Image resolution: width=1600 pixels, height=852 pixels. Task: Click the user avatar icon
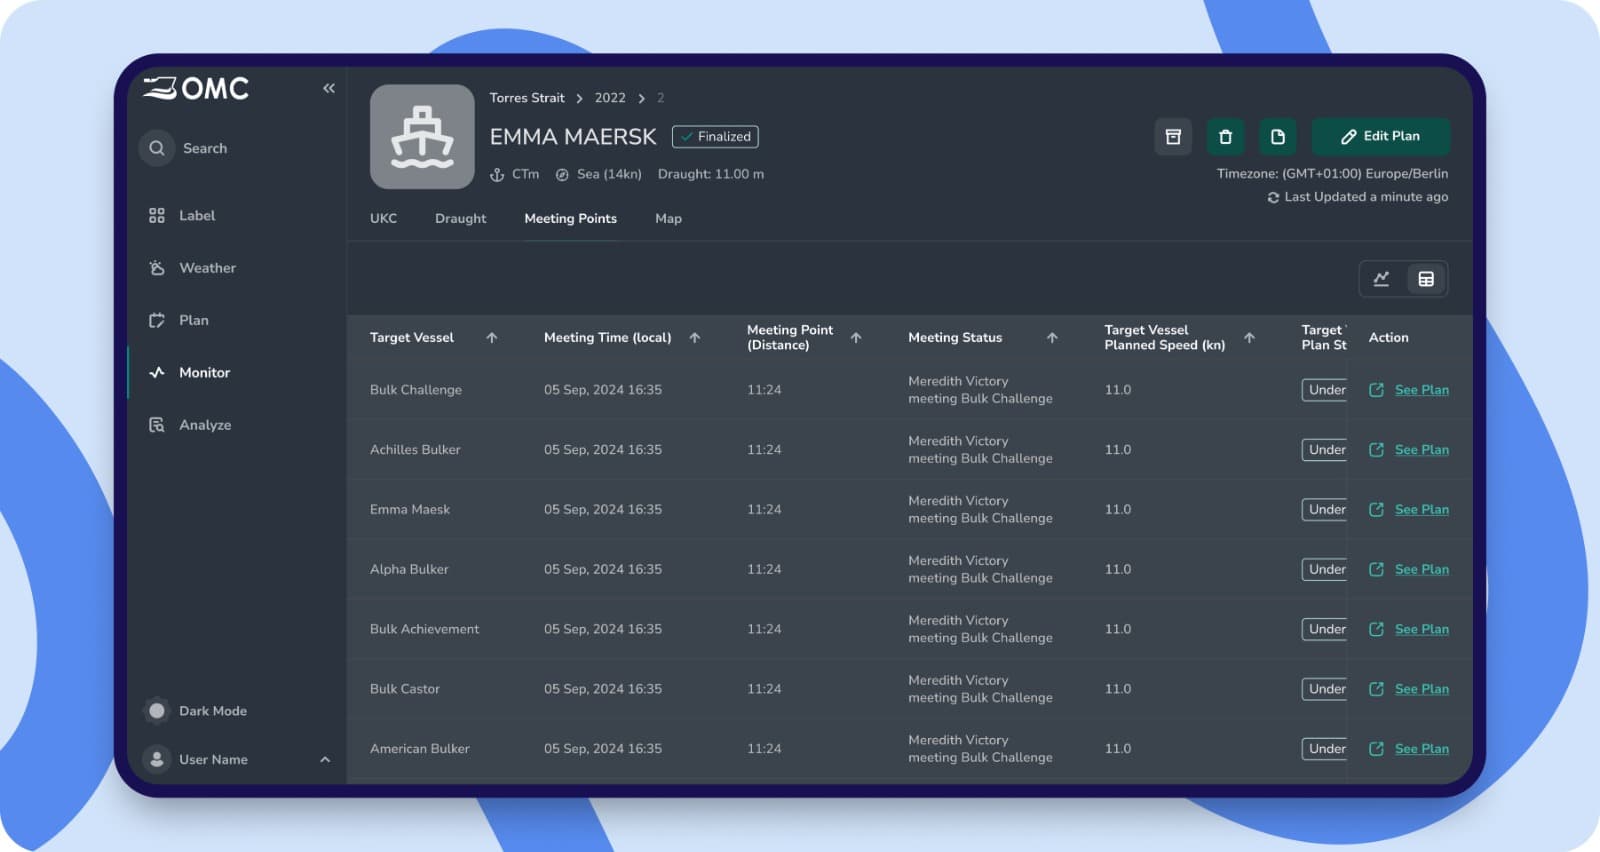click(x=157, y=760)
